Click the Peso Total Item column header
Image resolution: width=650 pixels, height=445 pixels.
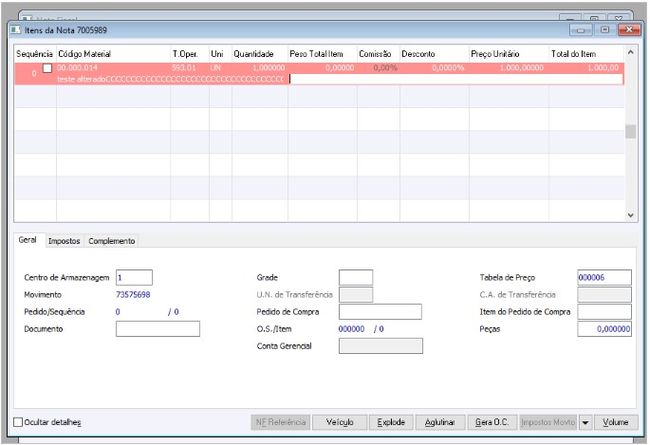pos(322,54)
